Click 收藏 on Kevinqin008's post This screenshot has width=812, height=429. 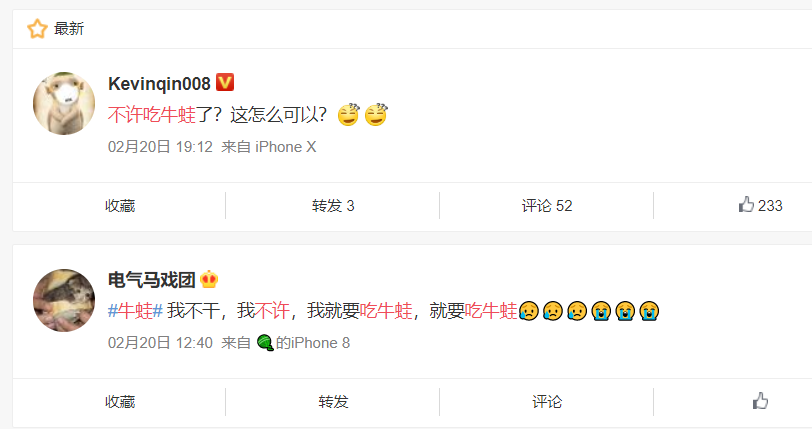click(x=120, y=206)
